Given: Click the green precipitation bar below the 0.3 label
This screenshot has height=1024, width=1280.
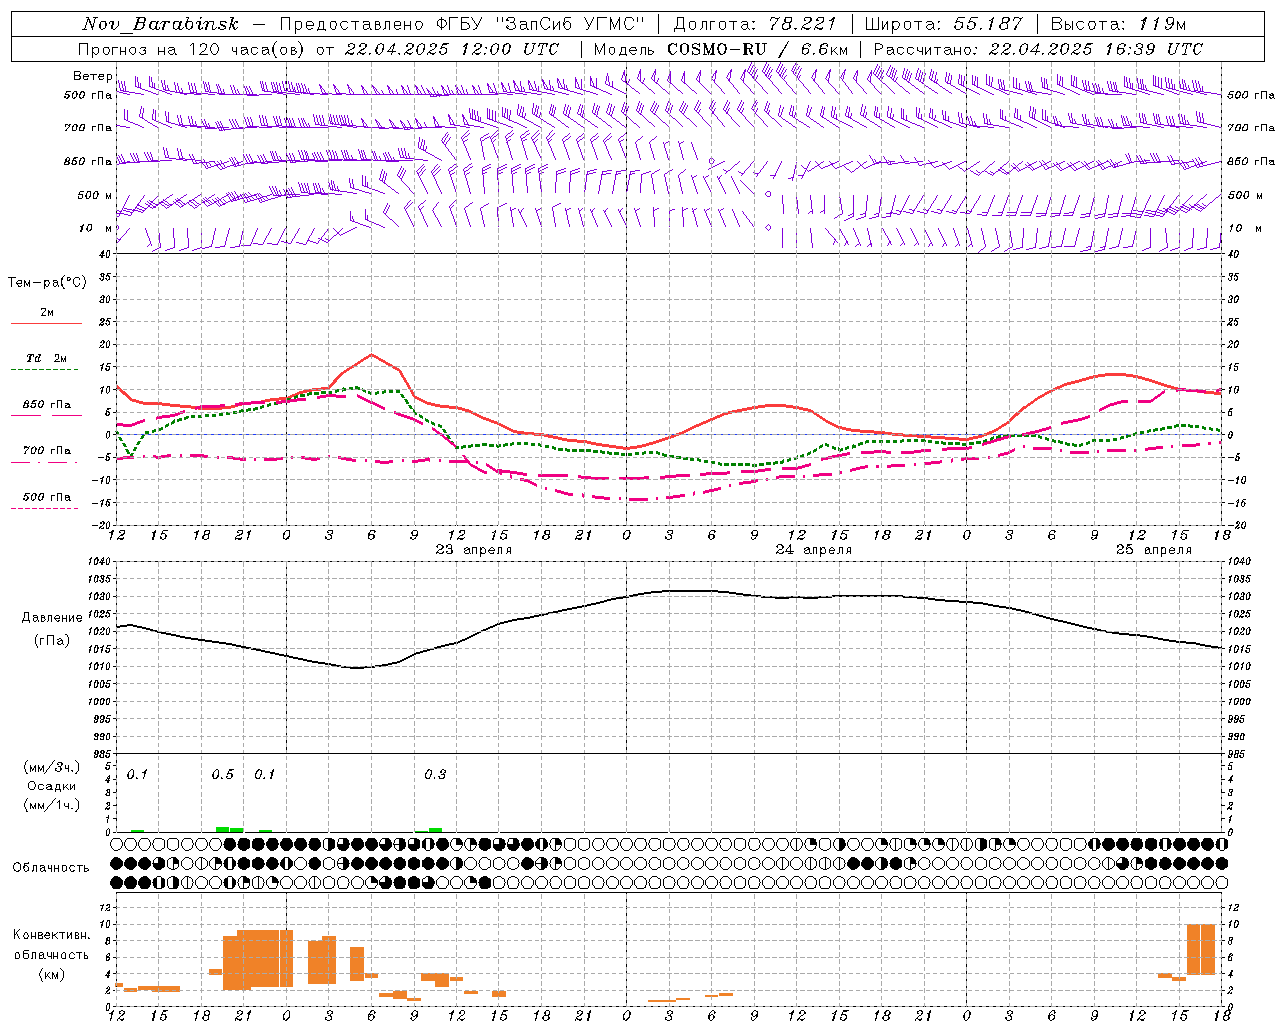Looking at the screenshot, I should point(435,830).
